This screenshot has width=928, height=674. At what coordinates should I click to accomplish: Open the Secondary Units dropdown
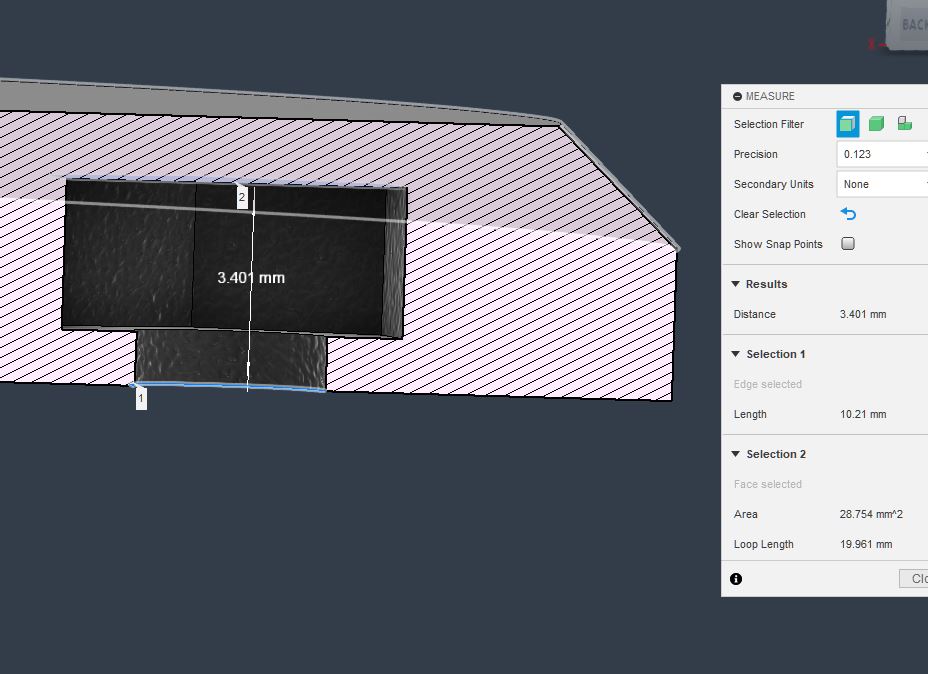[x=882, y=184]
